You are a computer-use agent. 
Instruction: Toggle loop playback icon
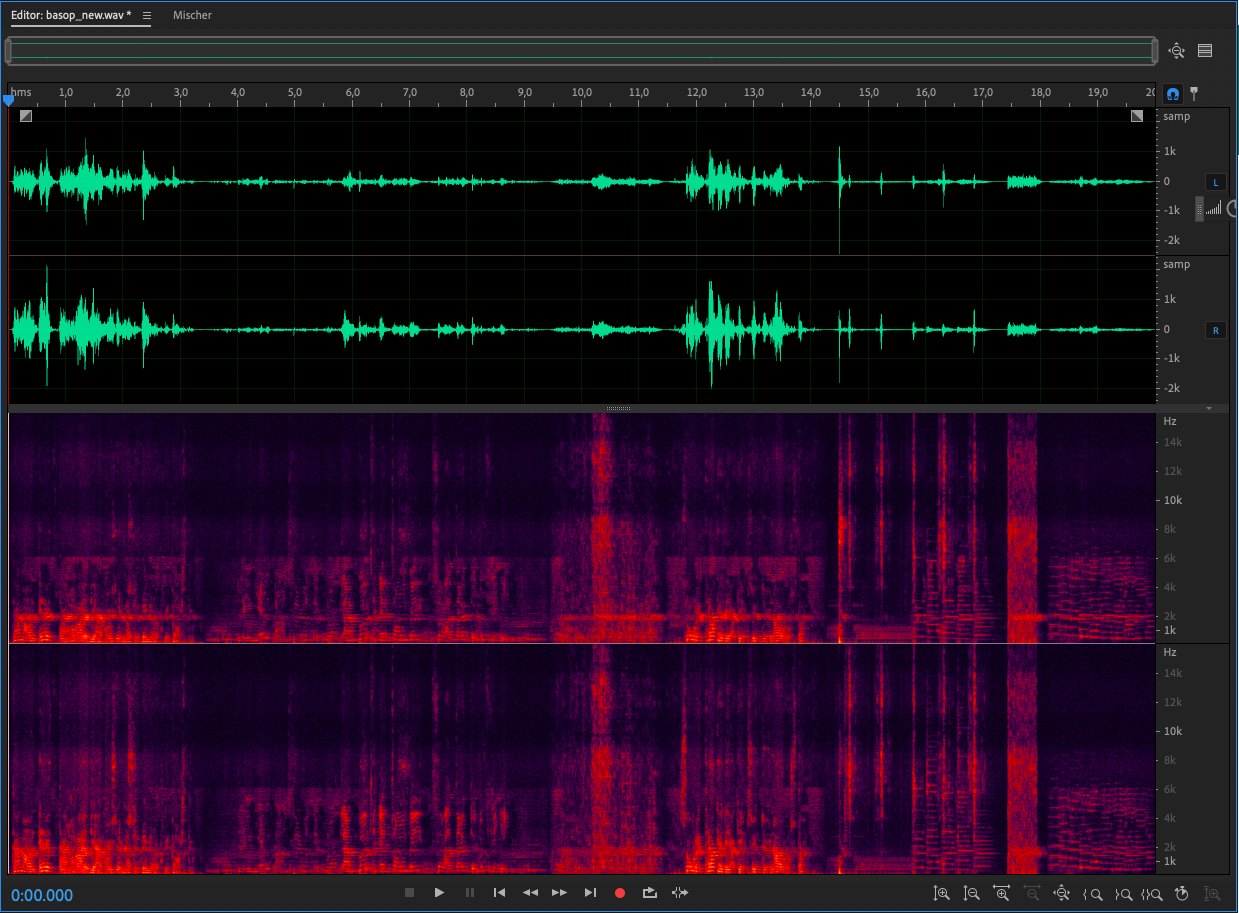[x=650, y=893]
